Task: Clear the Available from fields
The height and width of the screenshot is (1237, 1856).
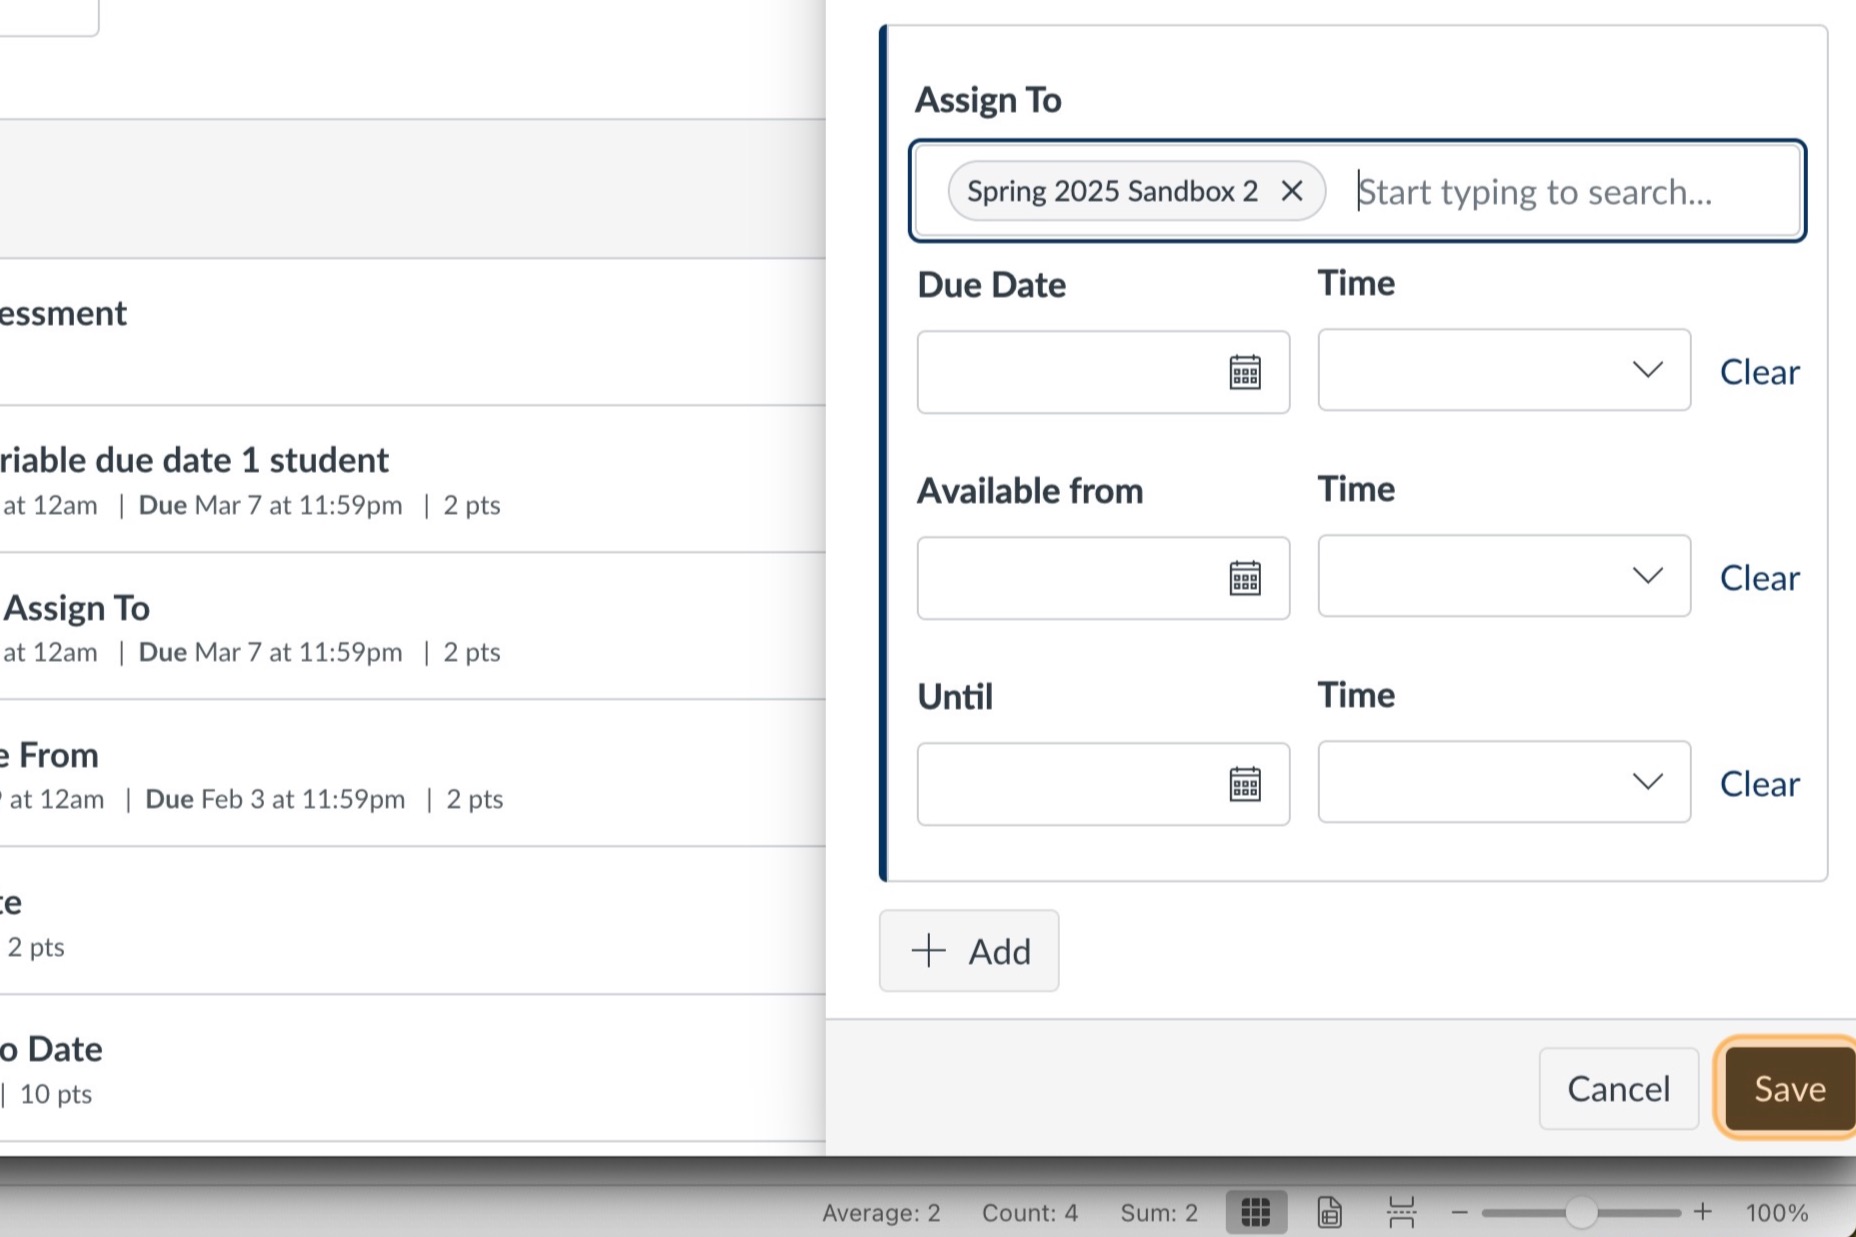Action: [1759, 578]
